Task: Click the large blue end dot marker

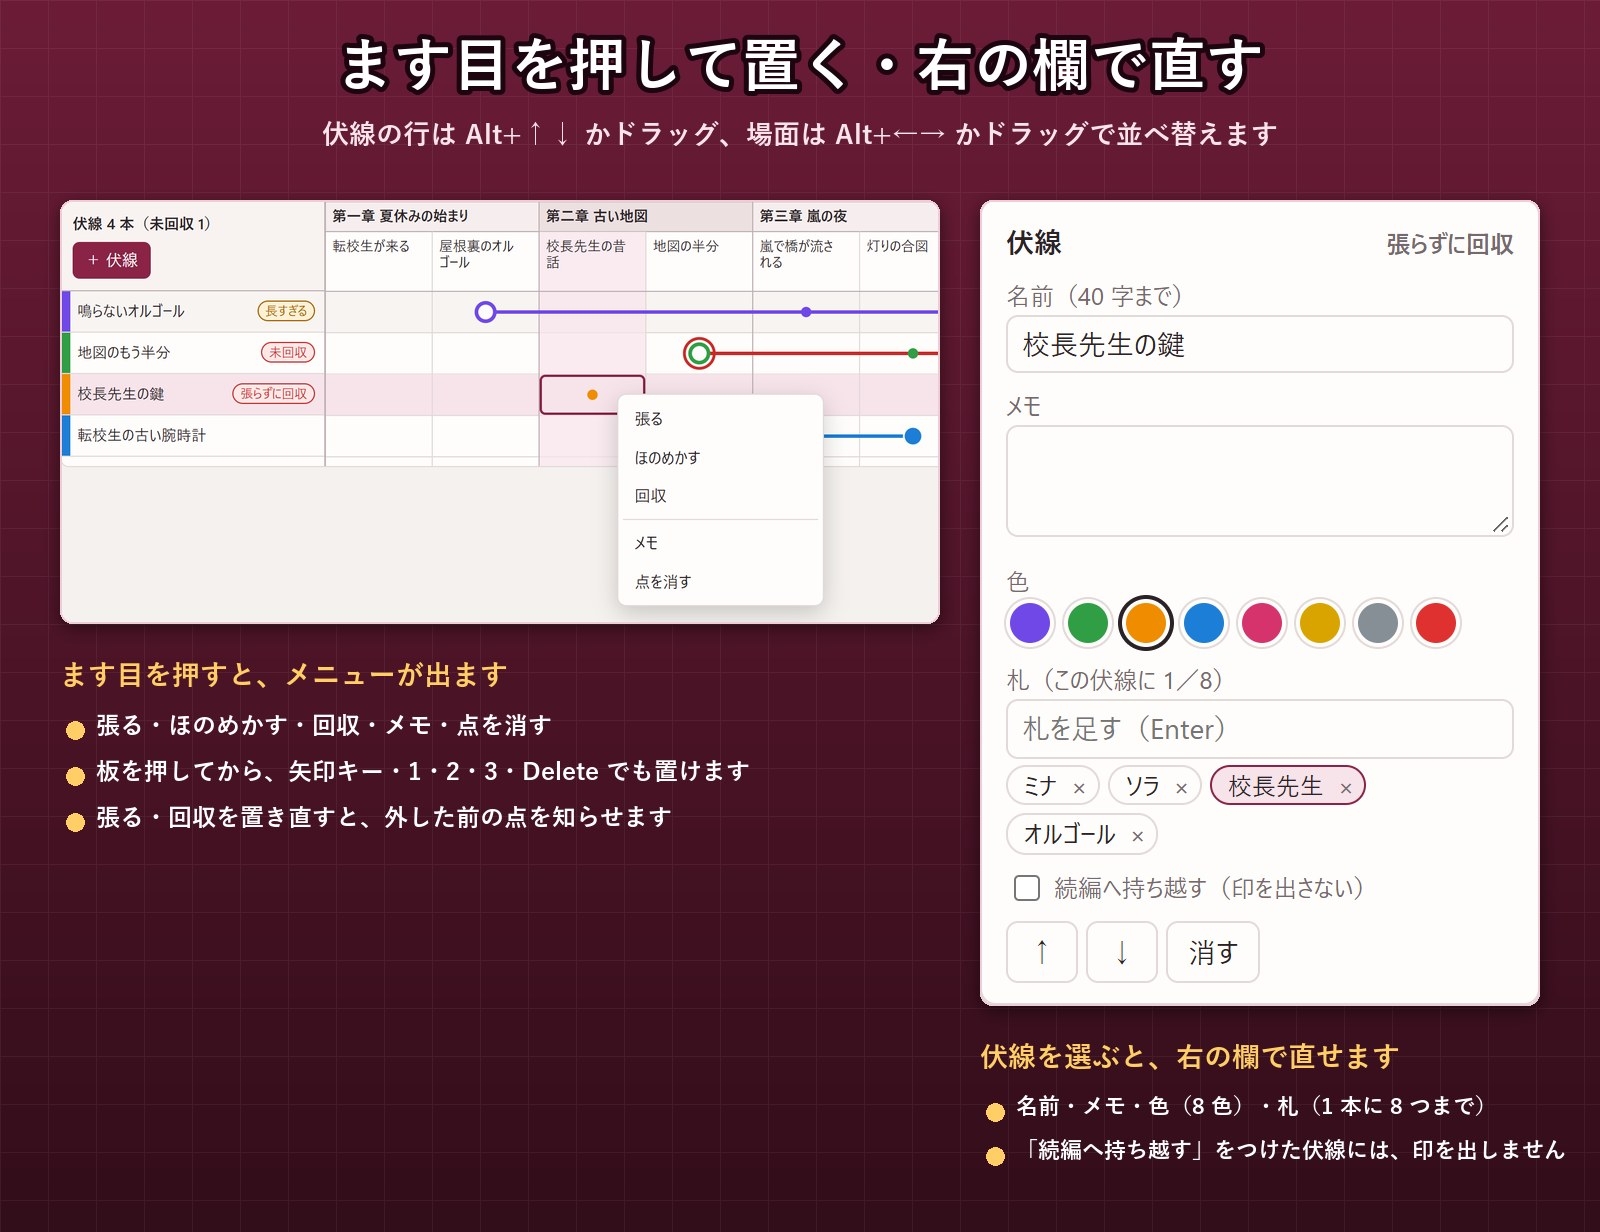Action: 913,436
